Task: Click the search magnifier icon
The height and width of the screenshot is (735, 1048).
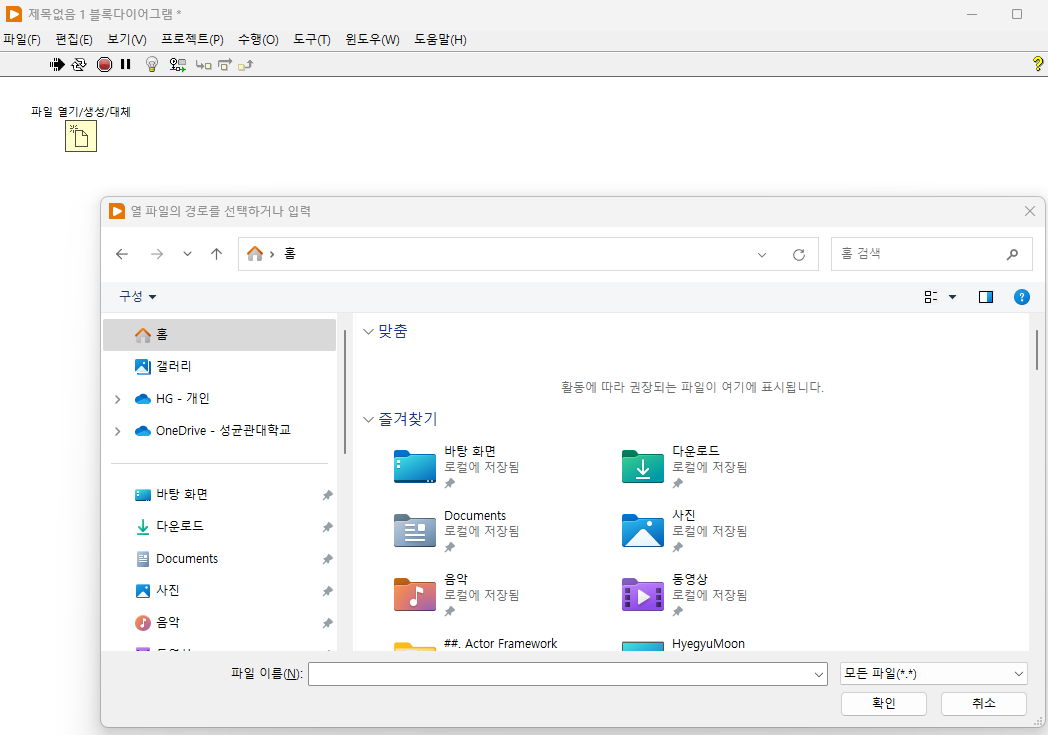Action: 1013,254
